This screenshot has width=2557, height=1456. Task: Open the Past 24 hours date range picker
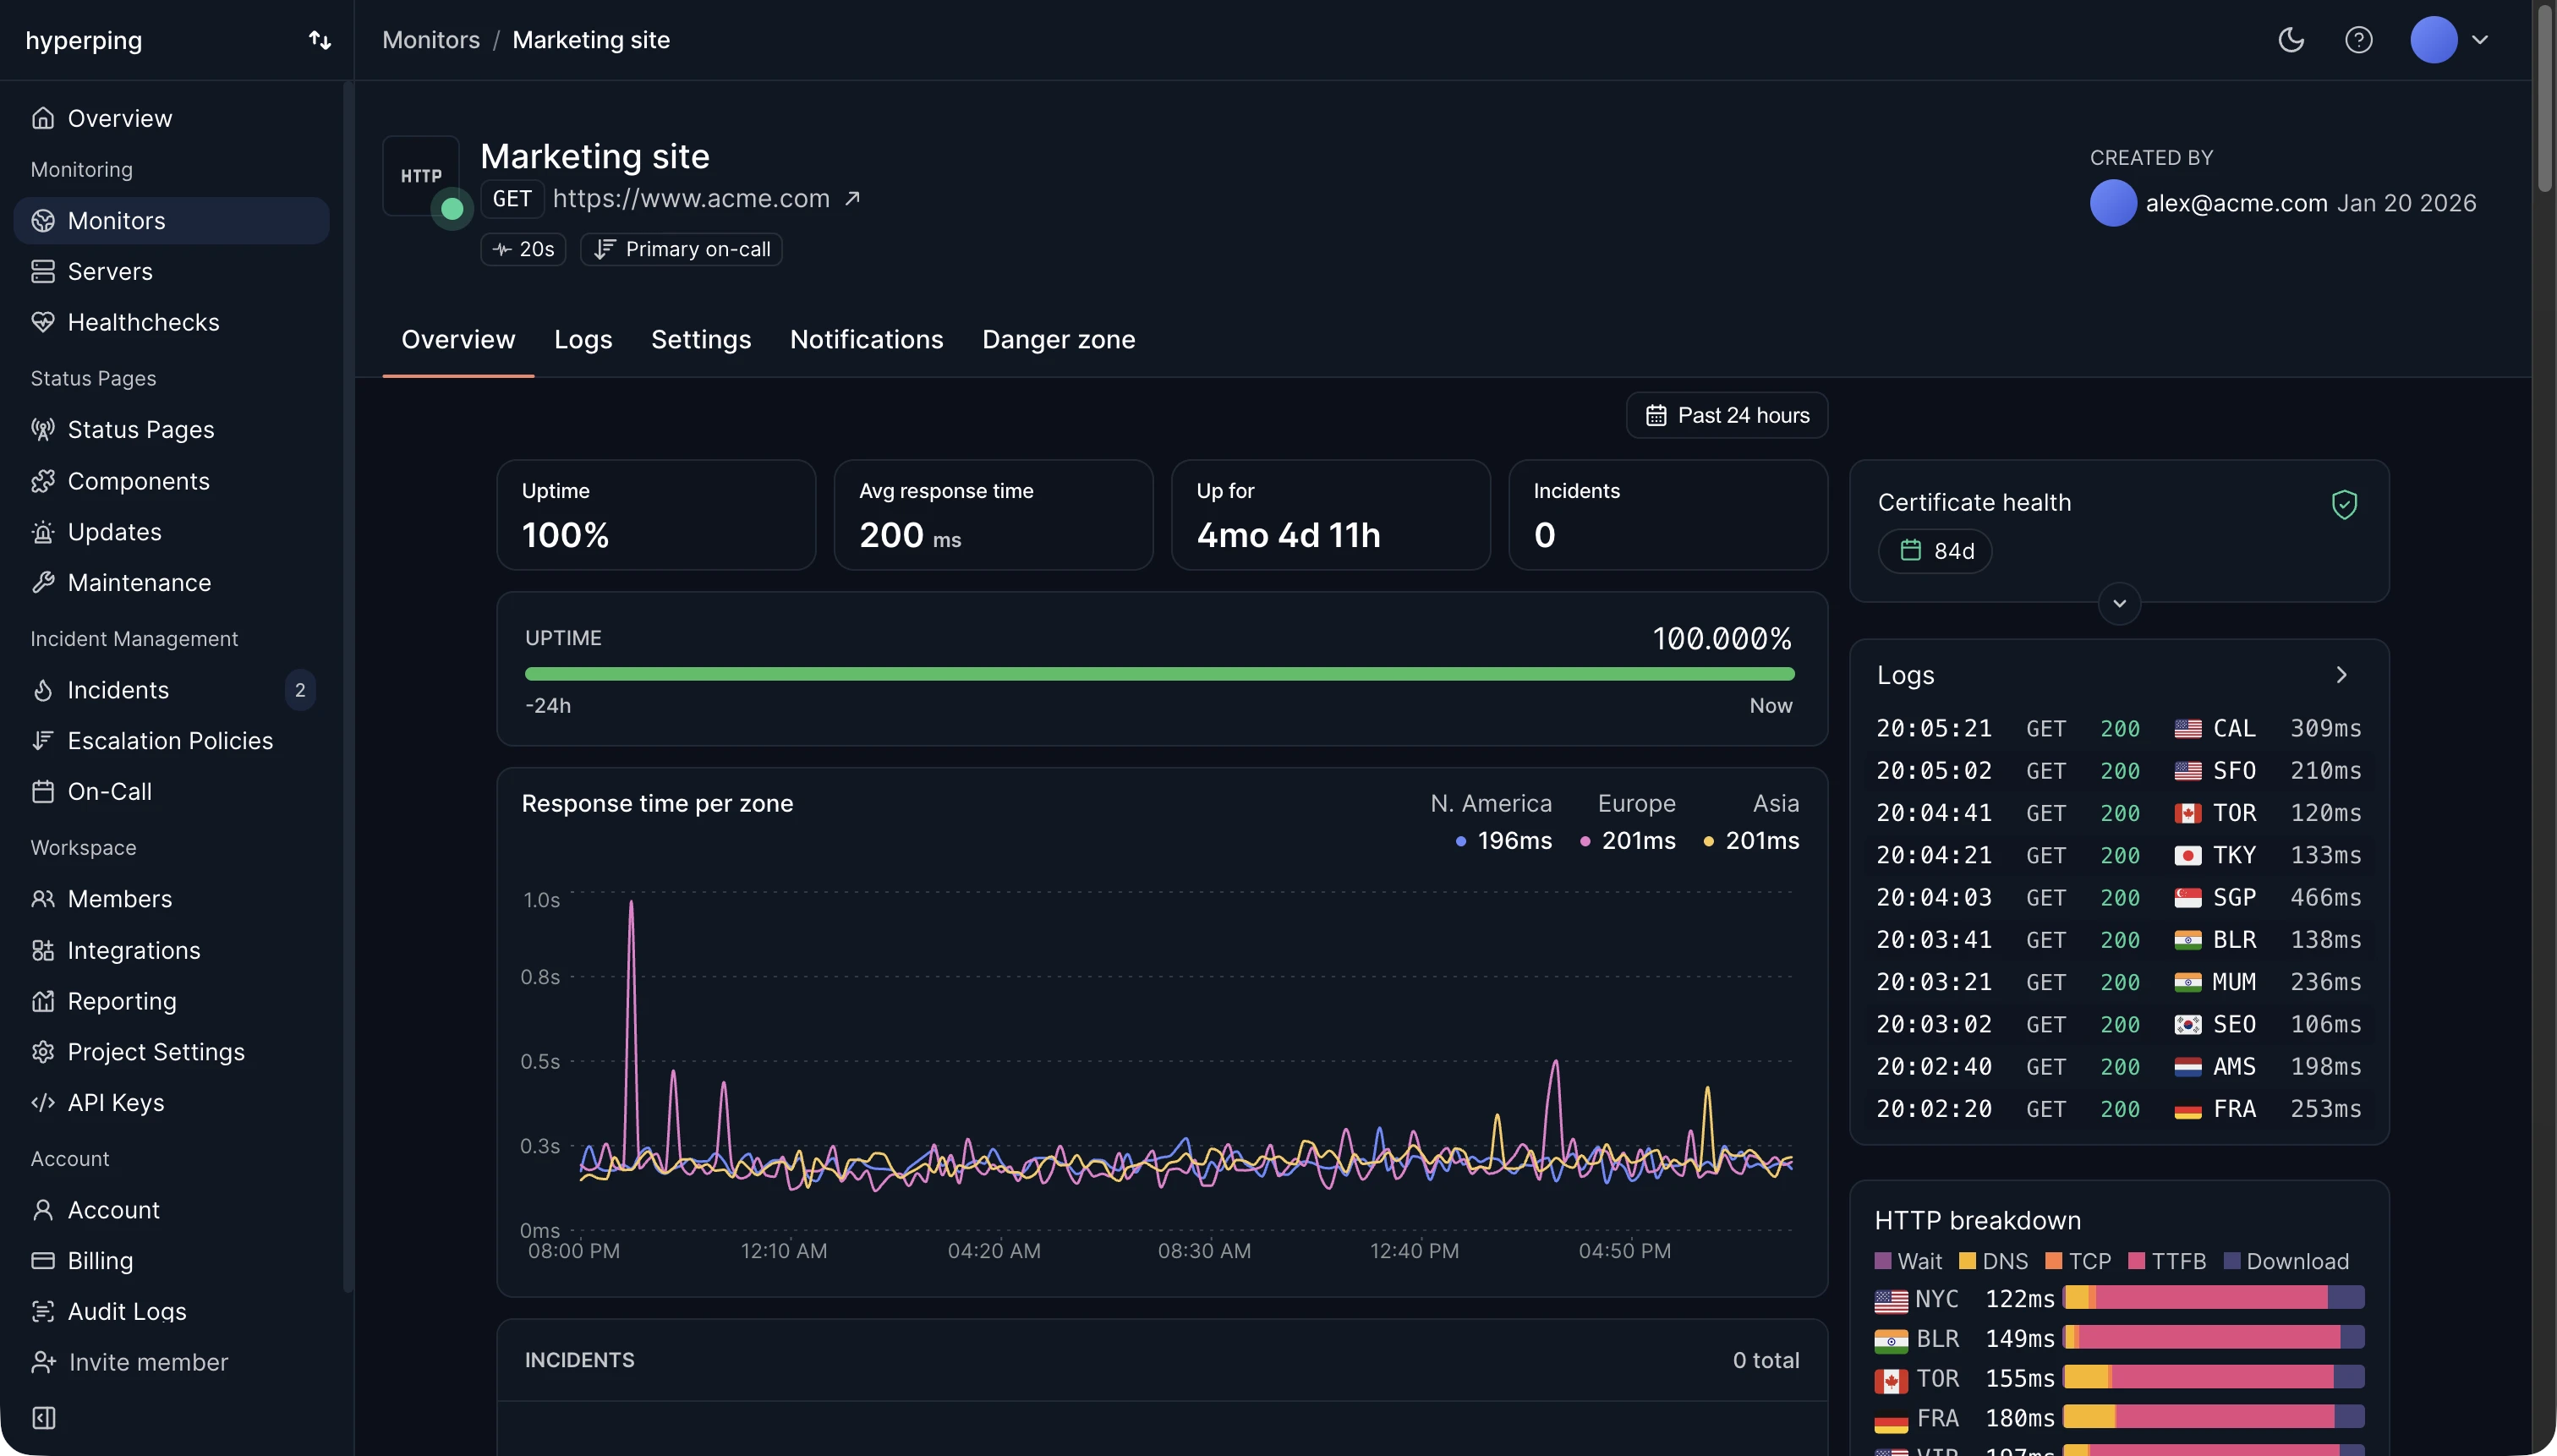coord(1727,415)
